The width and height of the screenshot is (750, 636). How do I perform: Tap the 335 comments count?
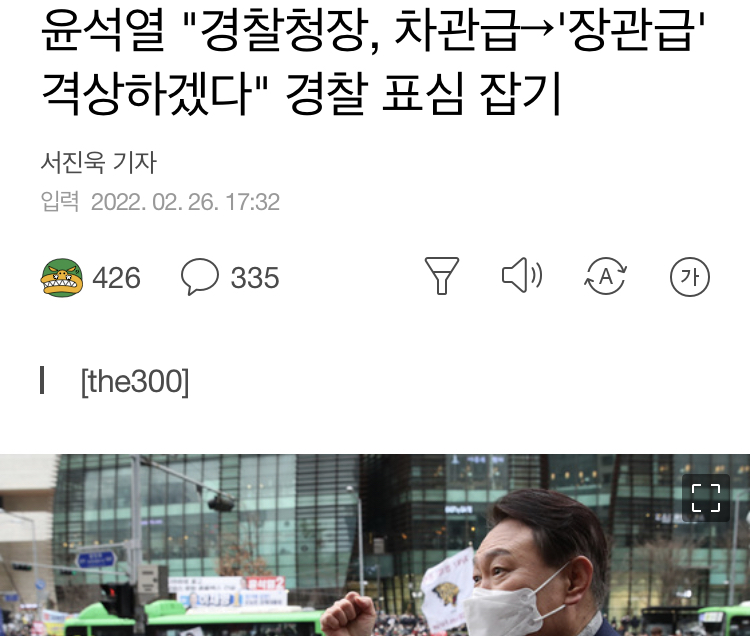255,278
